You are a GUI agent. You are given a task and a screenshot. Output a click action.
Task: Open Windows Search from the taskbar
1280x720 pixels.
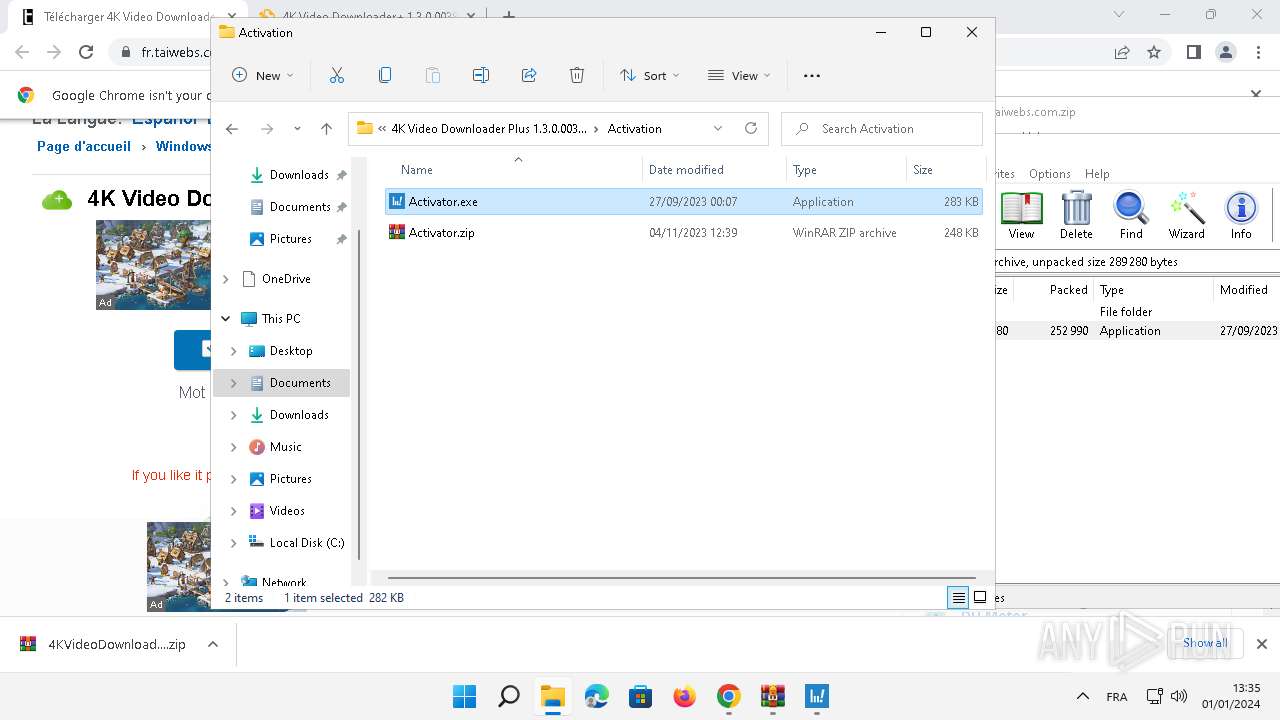[509, 696]
